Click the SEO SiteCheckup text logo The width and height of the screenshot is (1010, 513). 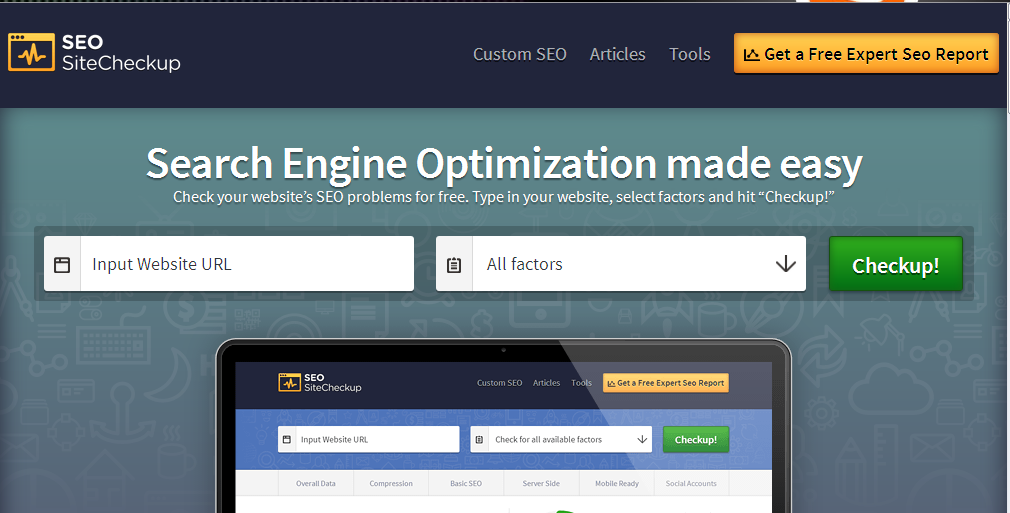pyautogui.click(x=121, y=52)
